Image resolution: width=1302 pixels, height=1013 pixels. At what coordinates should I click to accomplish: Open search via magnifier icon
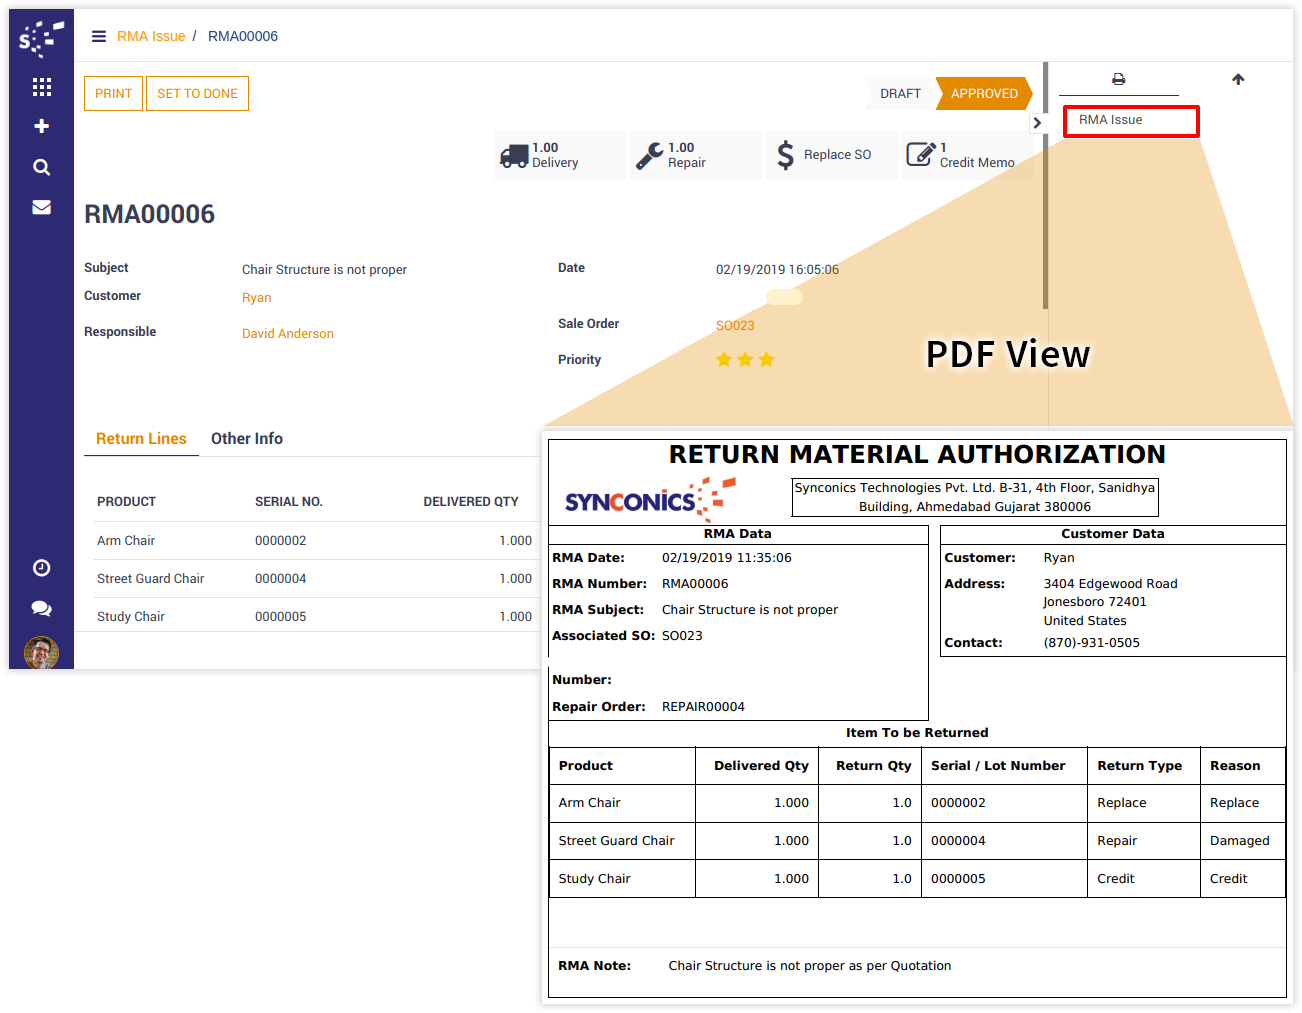pyautogui.click(x=41, y=167)
